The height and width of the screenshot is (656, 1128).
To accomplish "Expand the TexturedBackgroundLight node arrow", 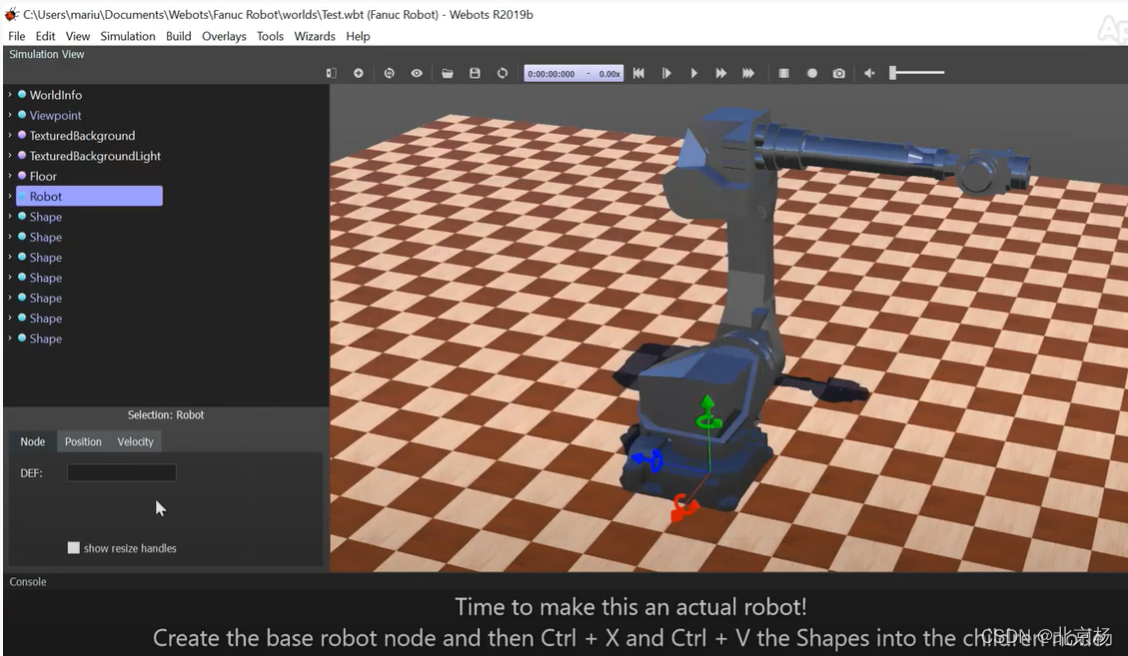I will (x=10, y=155).
